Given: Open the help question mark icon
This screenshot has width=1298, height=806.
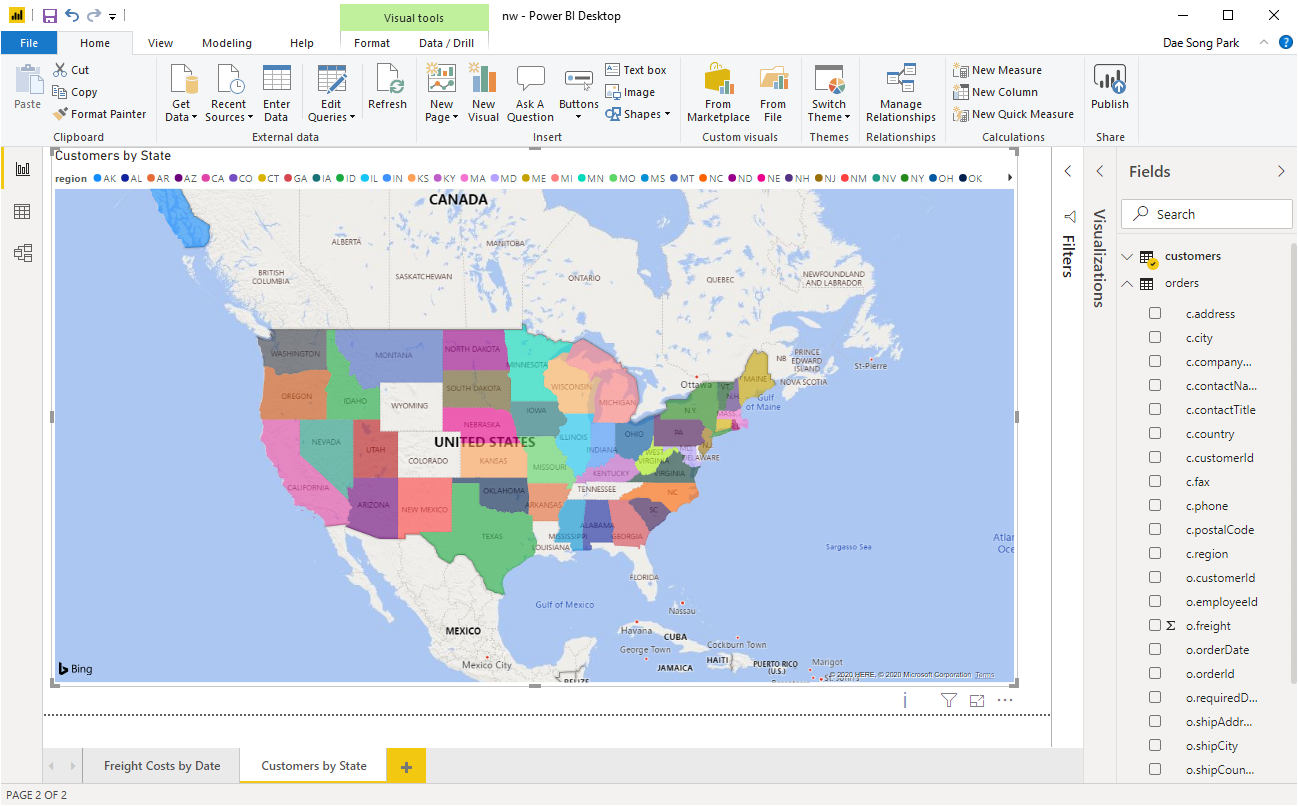Looking at the screenshot, I should click(1286, 43).
